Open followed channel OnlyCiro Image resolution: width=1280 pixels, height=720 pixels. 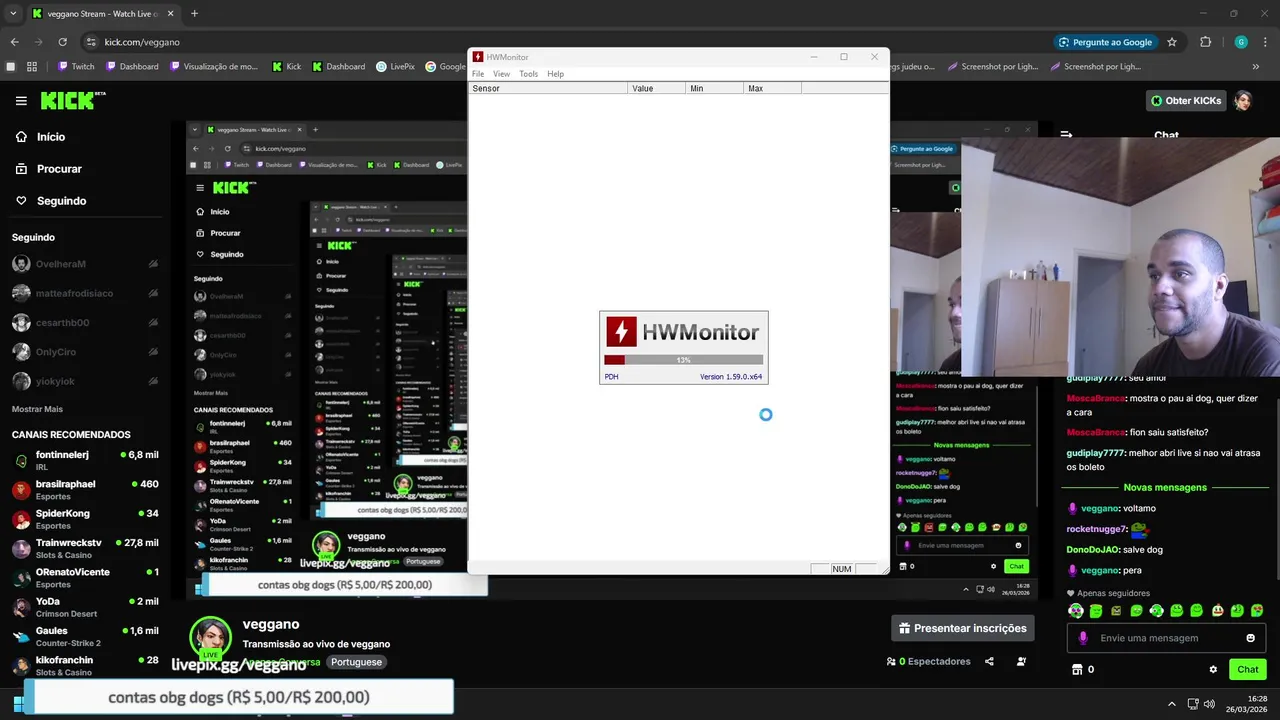pos(85,352)
